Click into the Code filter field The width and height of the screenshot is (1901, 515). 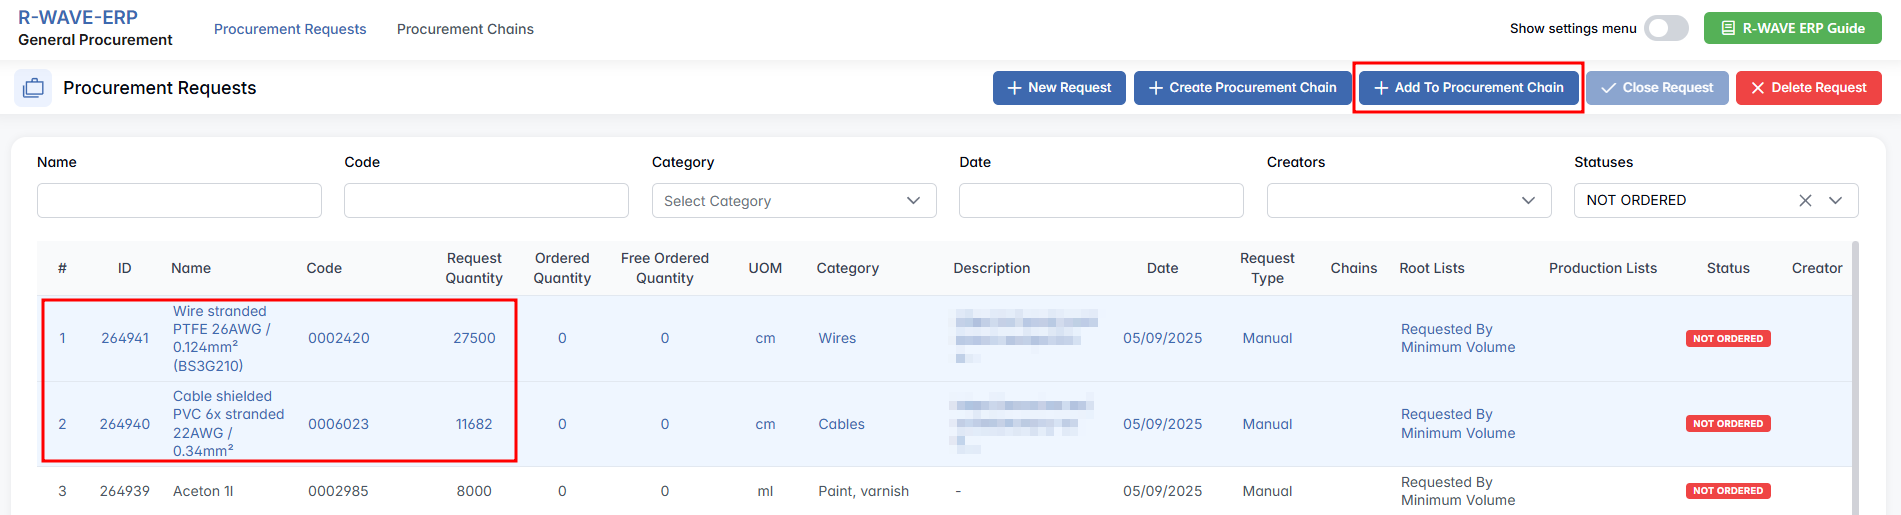(486, 200)
